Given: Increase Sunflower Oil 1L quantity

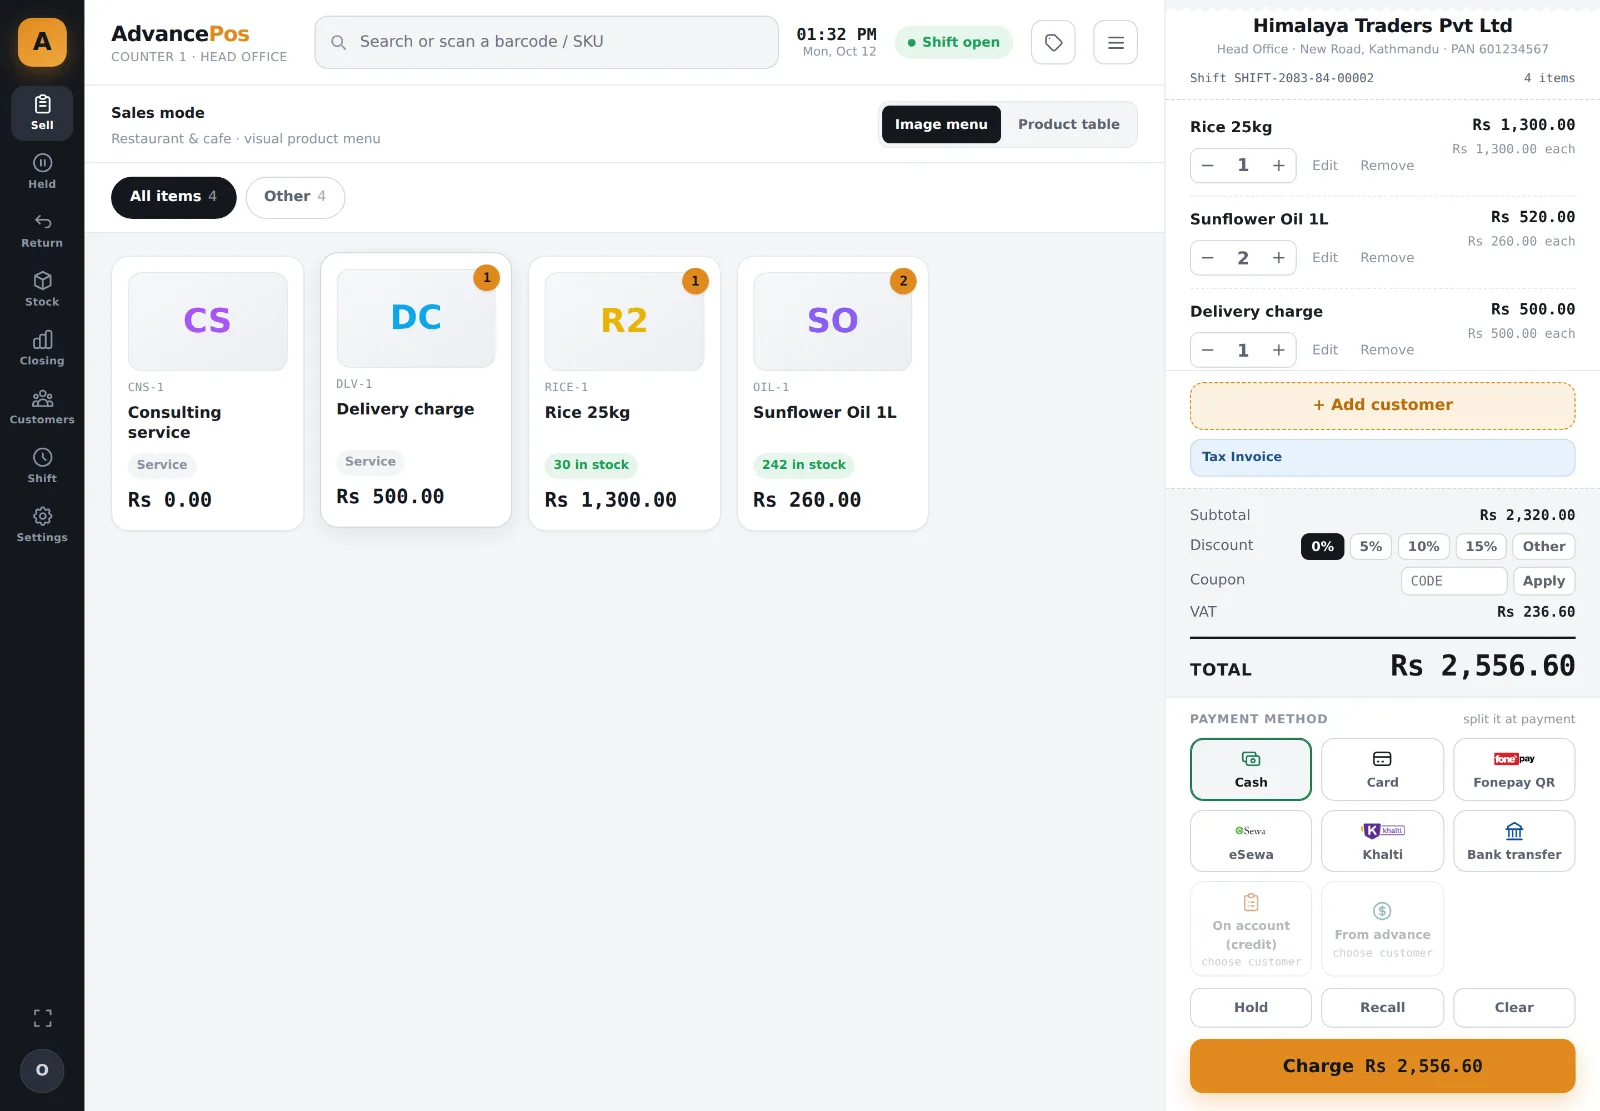Looking at the screenshot, I should (1278, 258).
